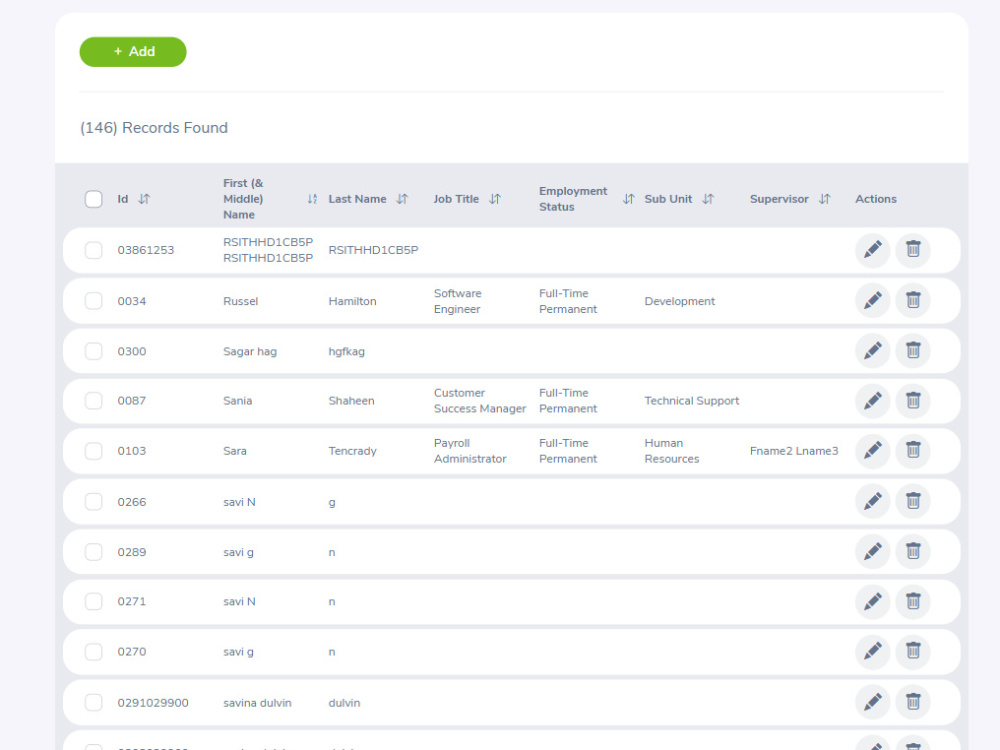Sort records by Supervisor
The width and height of the screenshot is (1000, 750).
tap(825, 198)
